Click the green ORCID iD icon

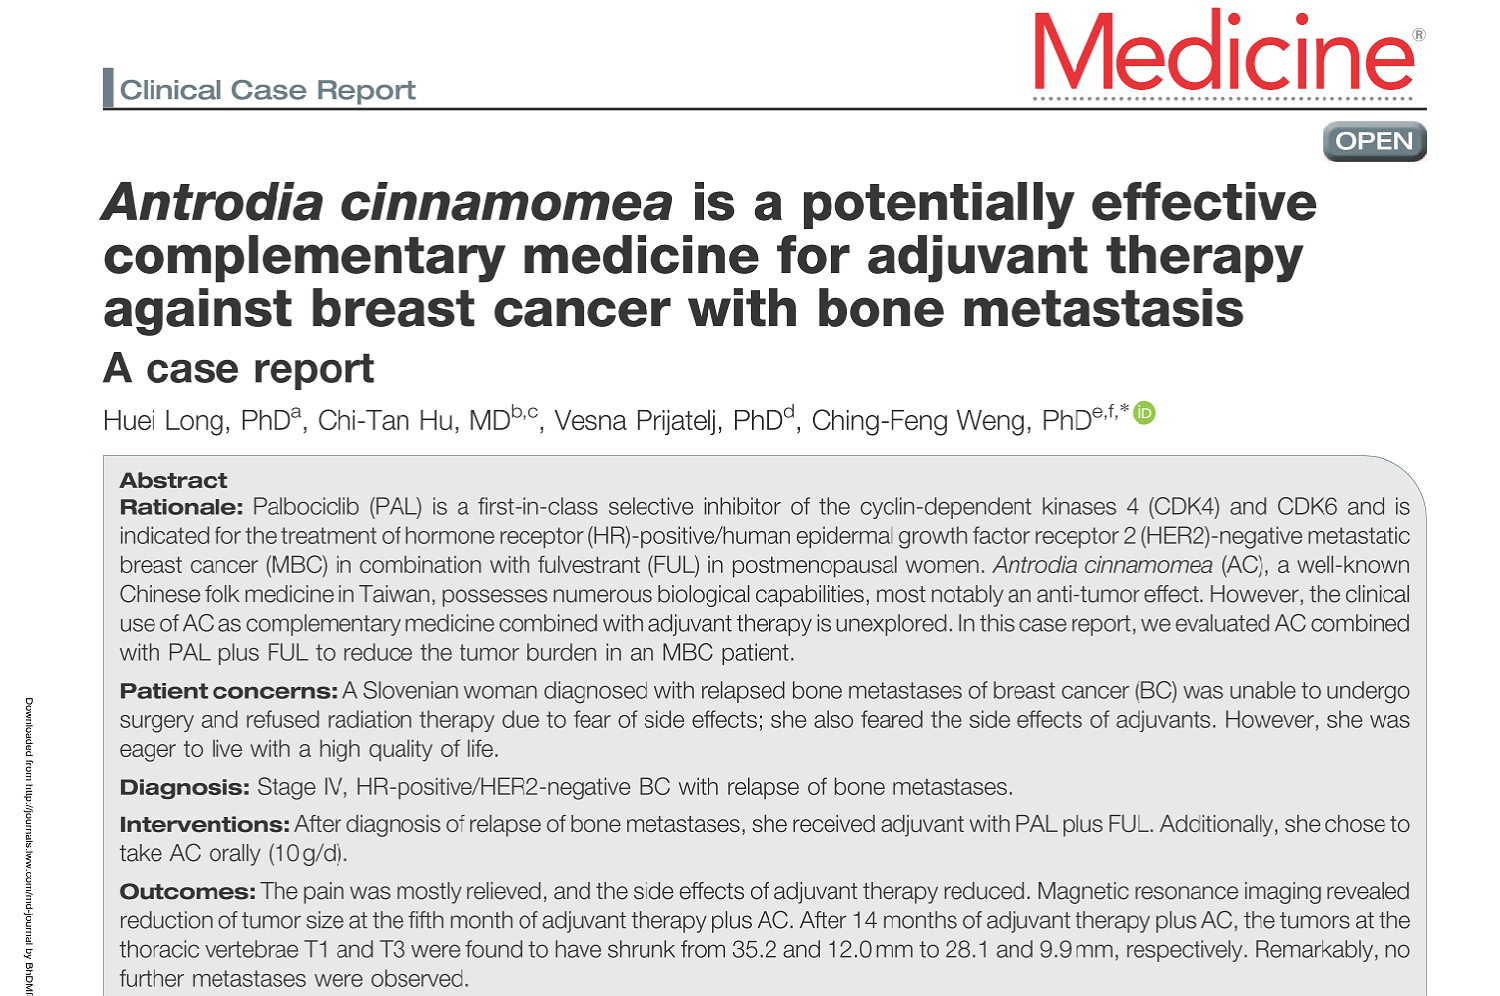1144,412
